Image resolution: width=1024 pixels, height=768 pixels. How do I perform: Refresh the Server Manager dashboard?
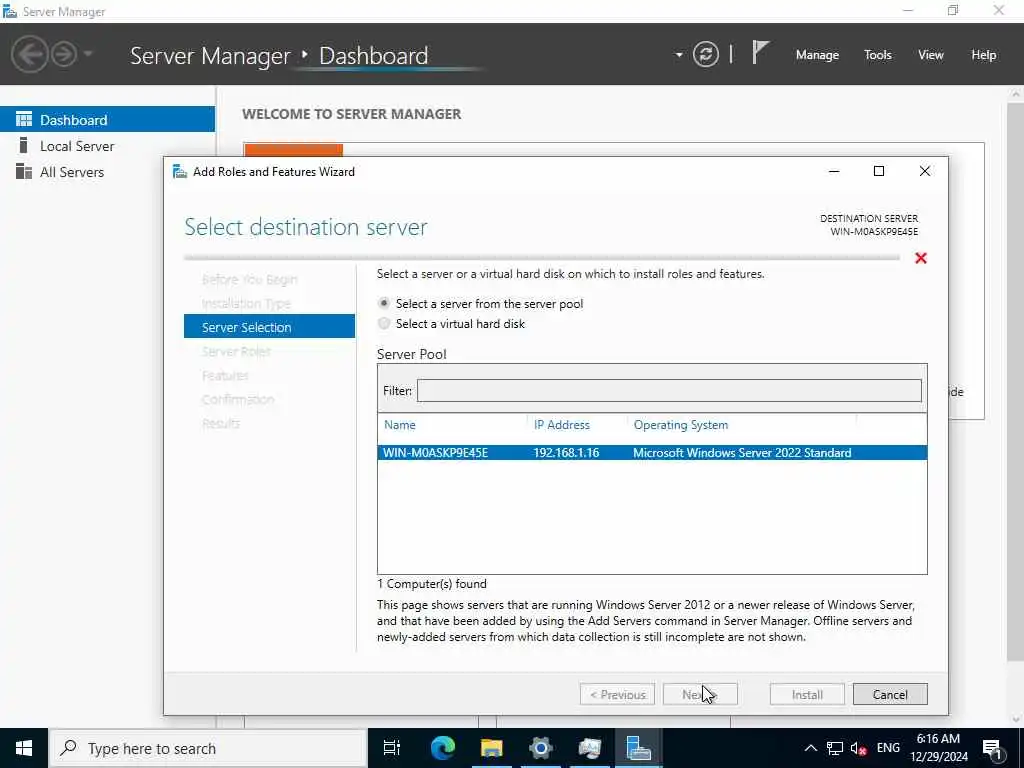pos(706,54)
